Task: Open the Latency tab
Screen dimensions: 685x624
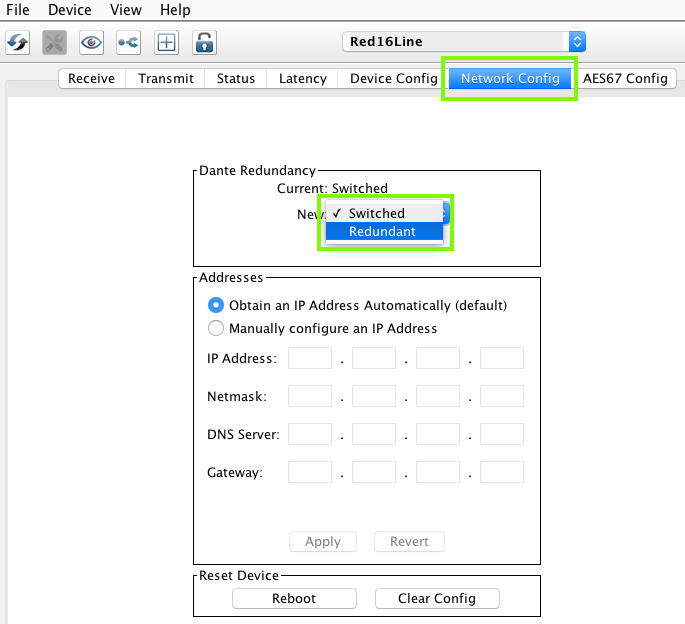Action: point(302,78)
